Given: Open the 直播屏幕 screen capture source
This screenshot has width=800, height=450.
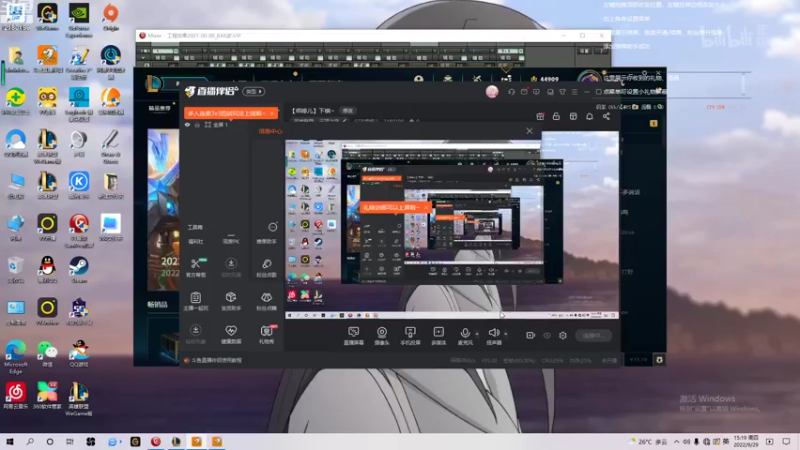Looking at the screenshot, I should 354,336.
